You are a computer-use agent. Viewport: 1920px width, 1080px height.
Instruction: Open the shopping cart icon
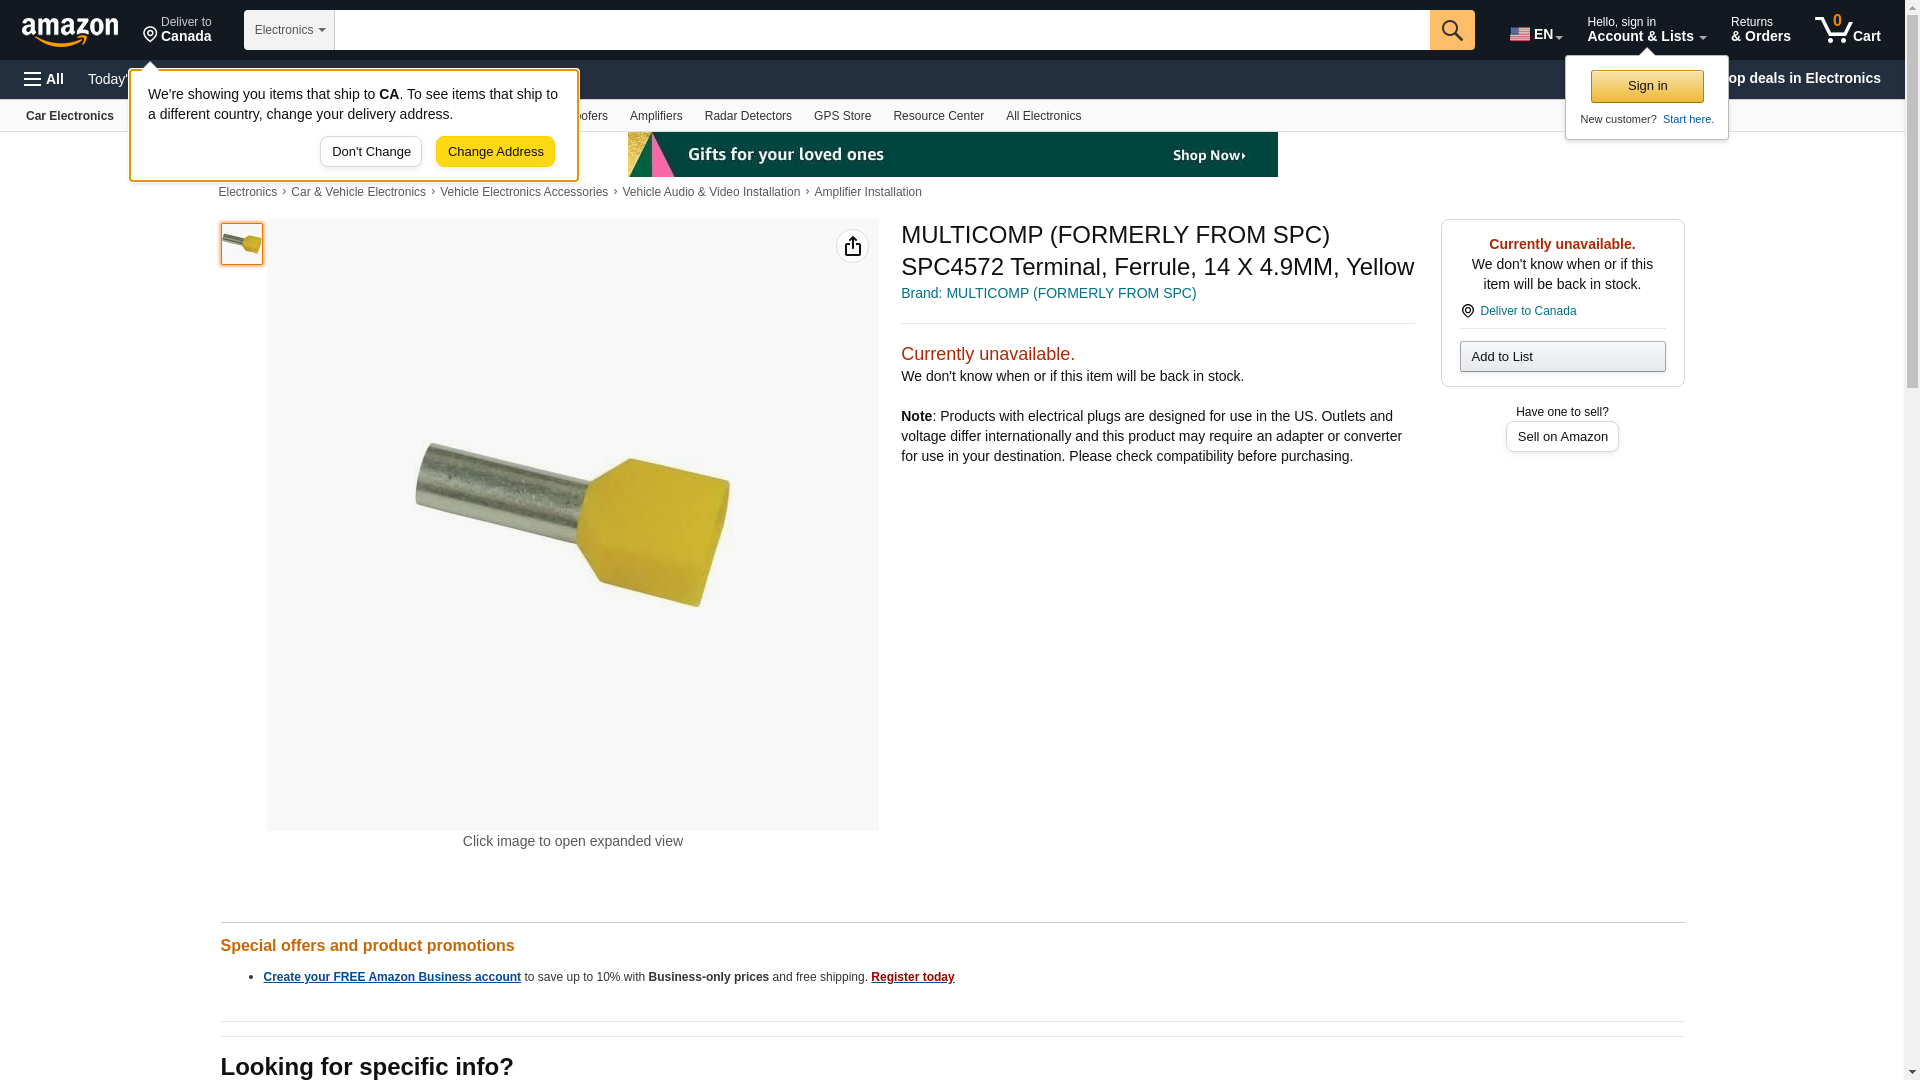click(x=1847, y=30)
